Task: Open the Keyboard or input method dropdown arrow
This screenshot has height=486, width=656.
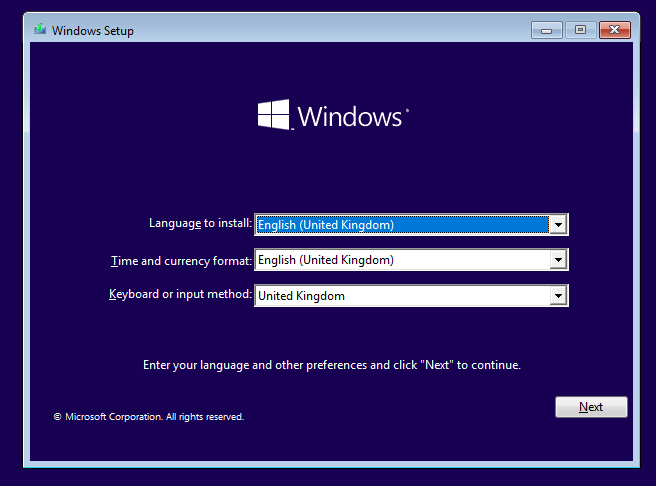Action: pyautogui.click(x=558, y=296)
